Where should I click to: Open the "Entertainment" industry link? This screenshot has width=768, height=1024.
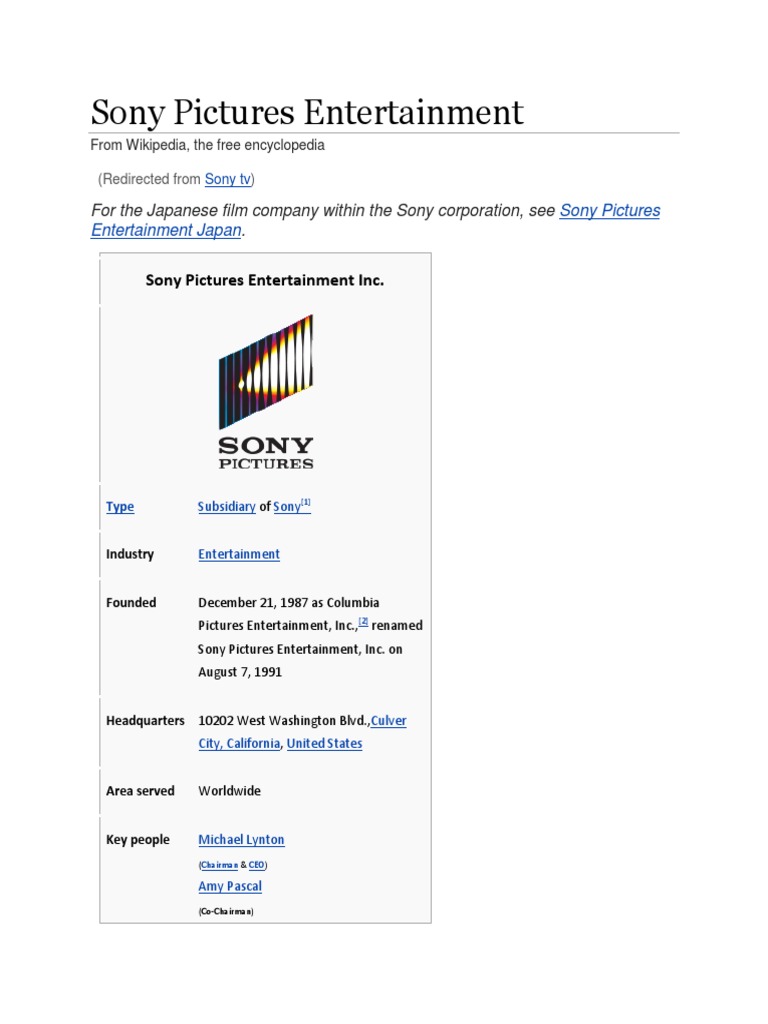(x=239, y=554)
